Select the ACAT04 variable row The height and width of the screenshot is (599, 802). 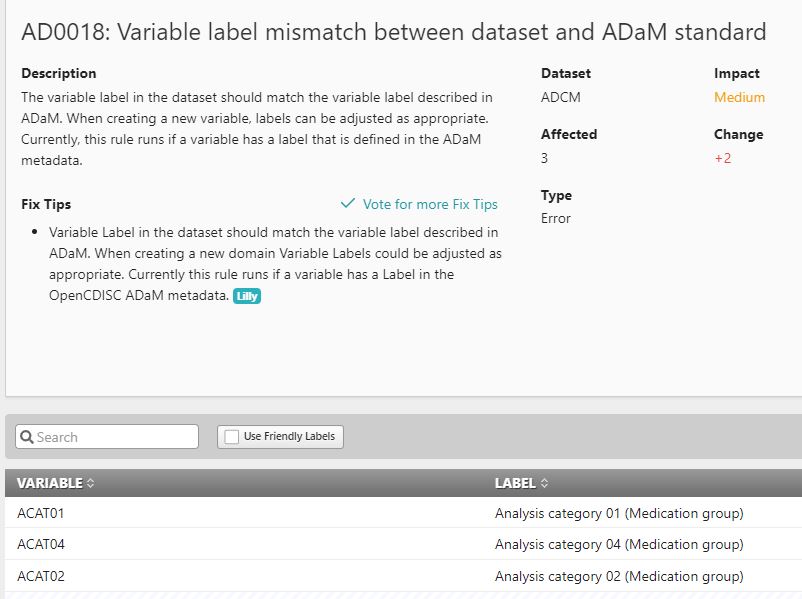click(404, 544)
